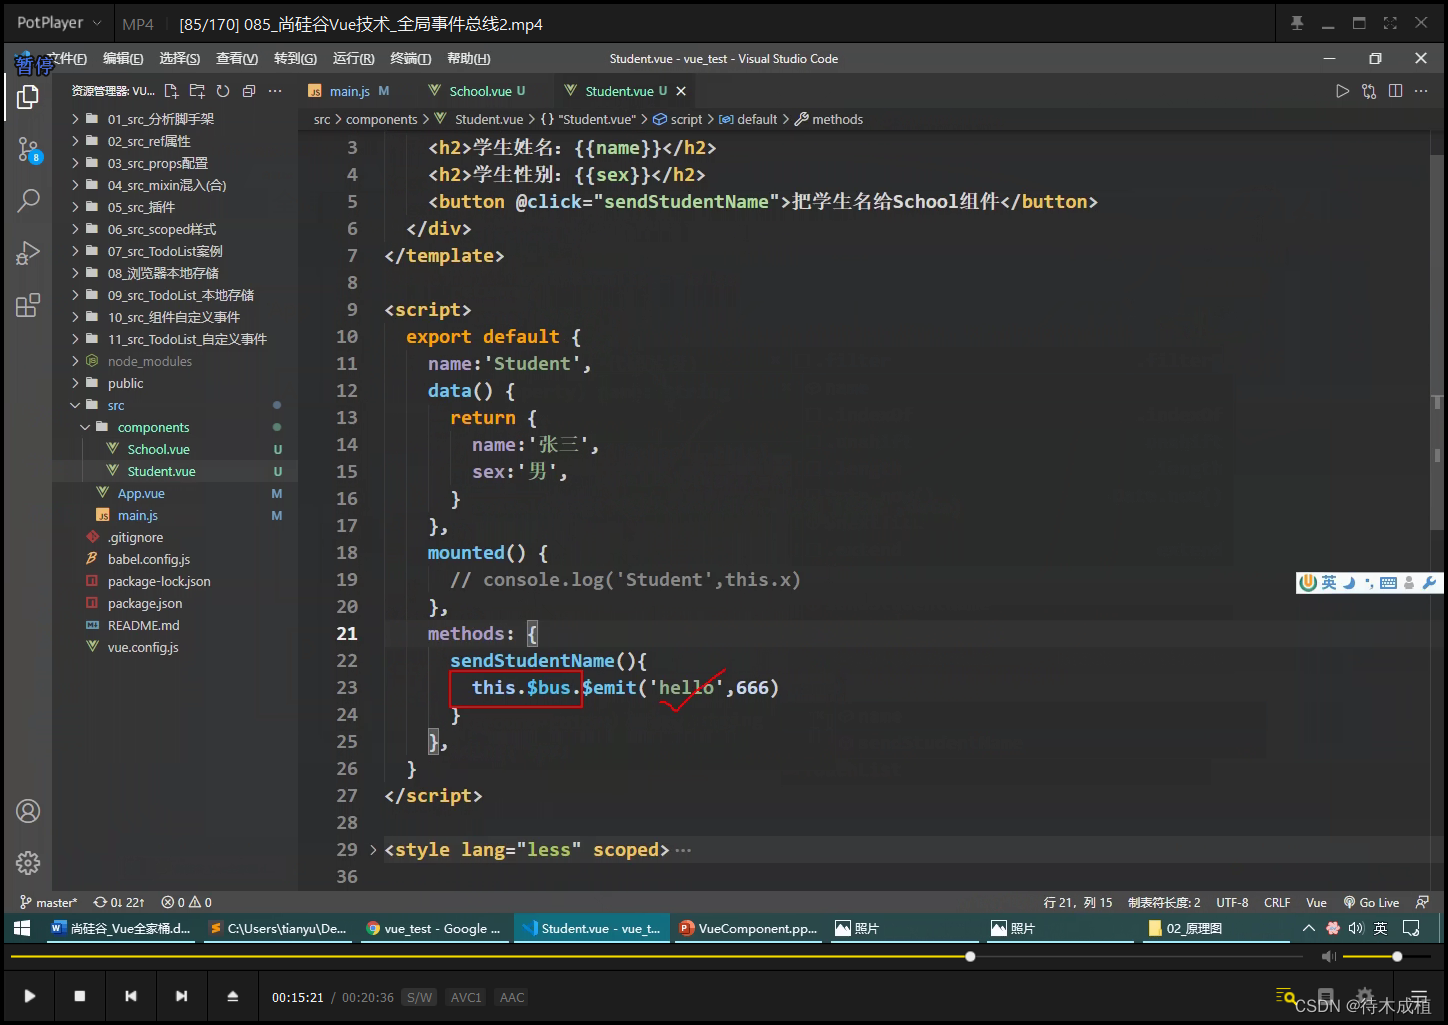Open package.json in the file tree
1448x1025 pixels.
(x=145, y=603)
